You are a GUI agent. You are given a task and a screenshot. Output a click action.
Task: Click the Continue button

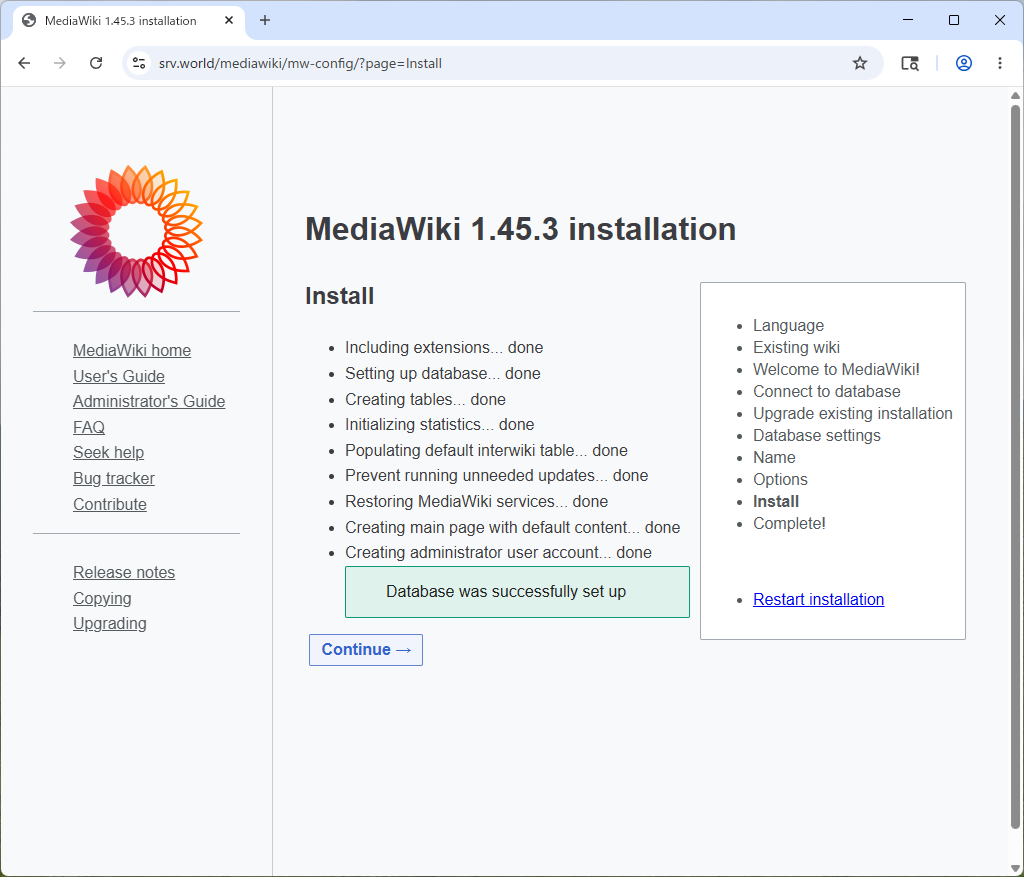[366, 650]
